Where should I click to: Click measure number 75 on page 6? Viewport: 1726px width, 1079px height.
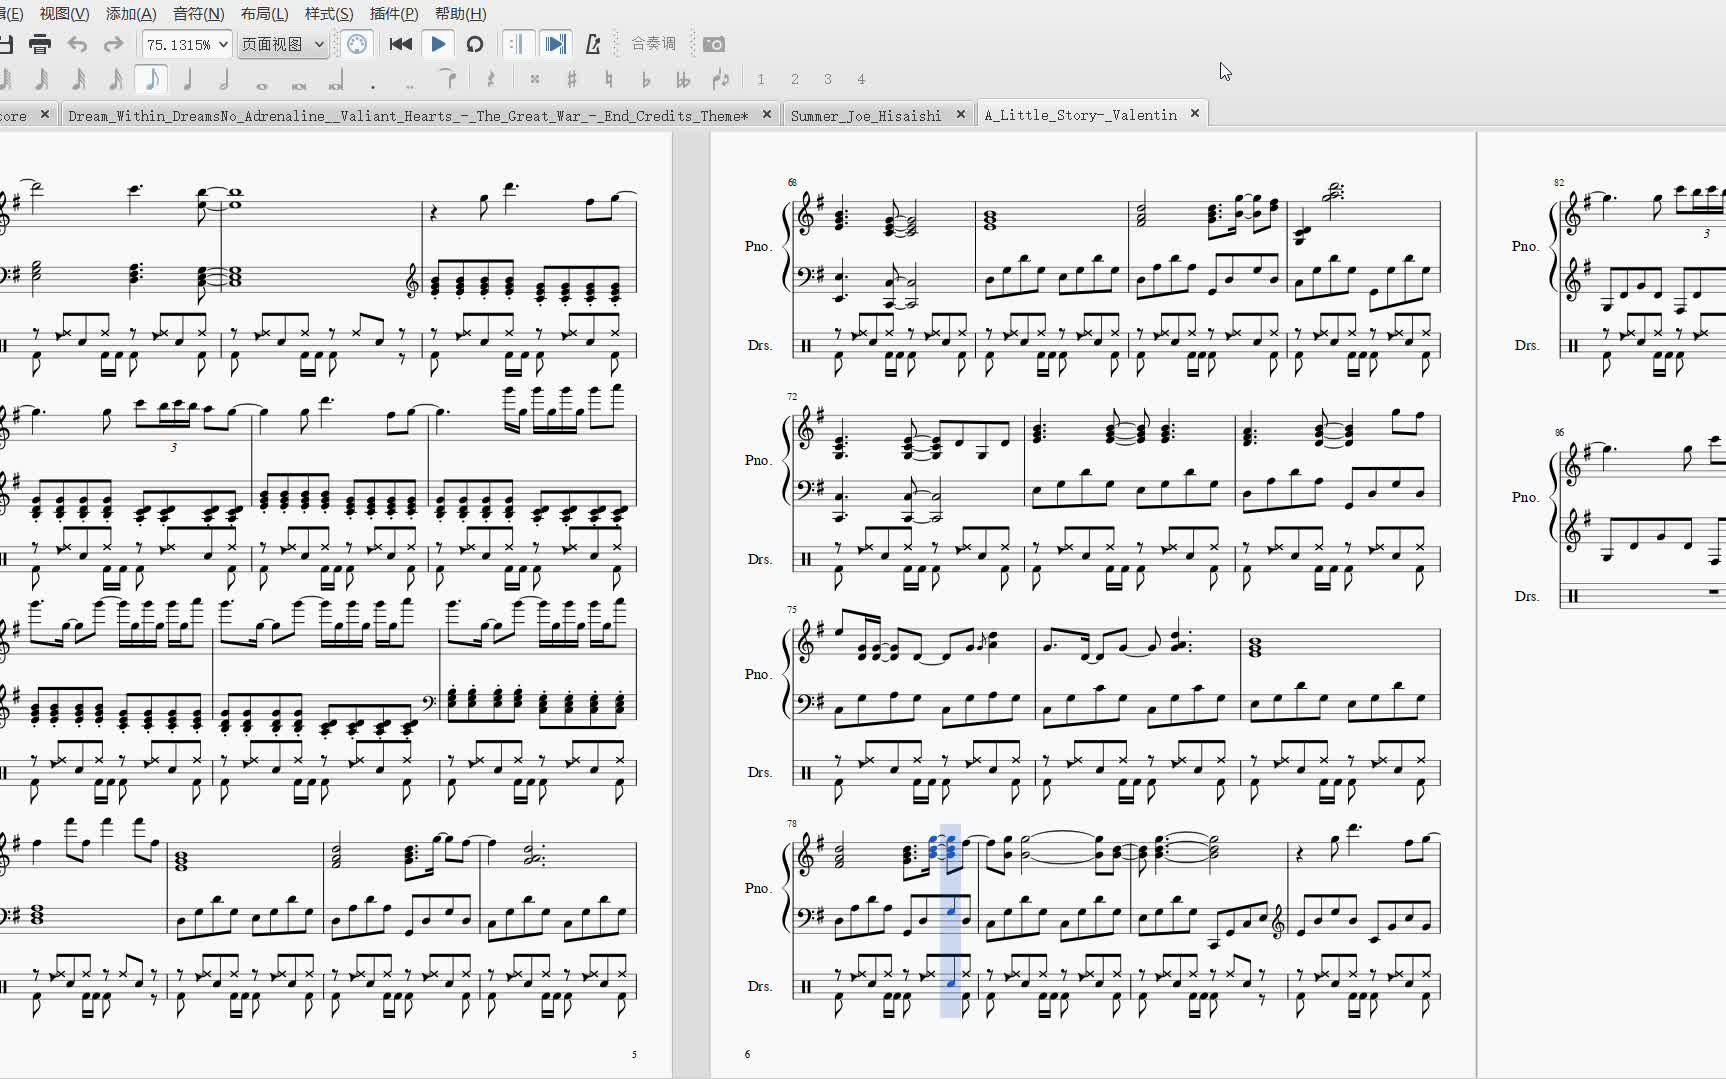(x=792, y=609)
